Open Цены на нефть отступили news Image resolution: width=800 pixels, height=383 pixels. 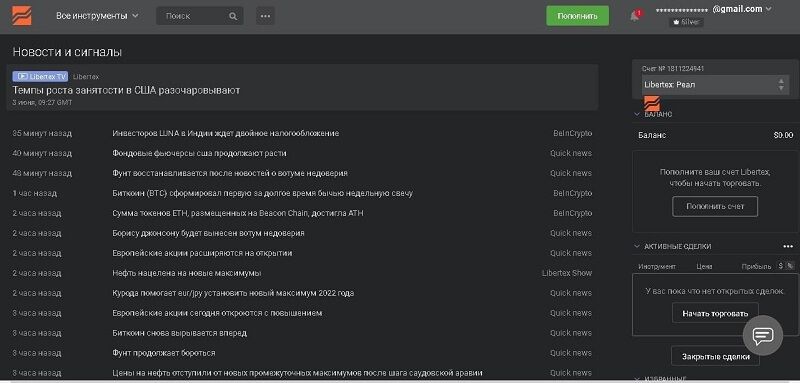tap(297, 373)
